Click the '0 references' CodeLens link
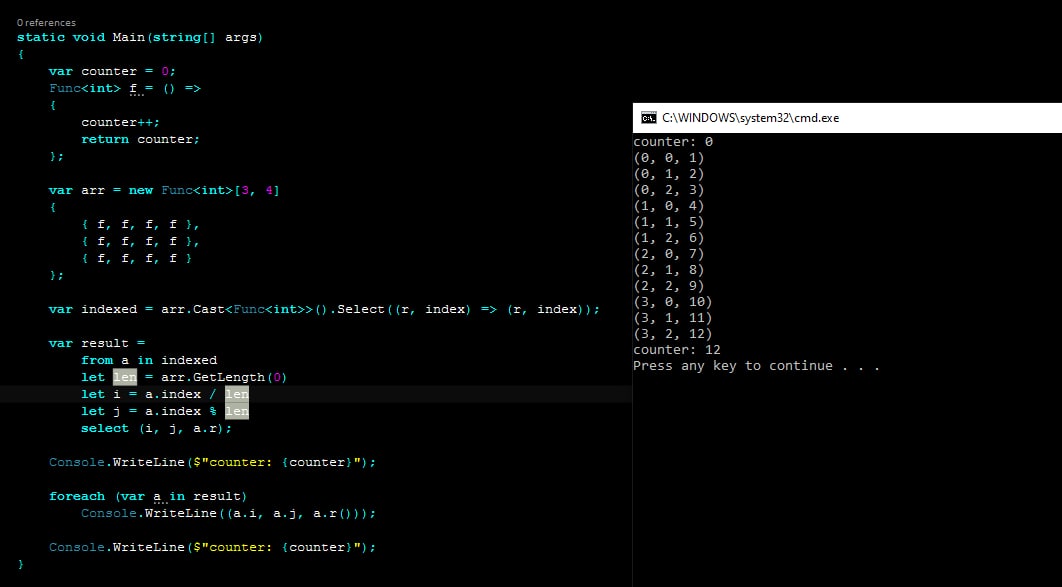Image resolution: width=1062 pixels, height=587 pixels. tap(46, 23)
